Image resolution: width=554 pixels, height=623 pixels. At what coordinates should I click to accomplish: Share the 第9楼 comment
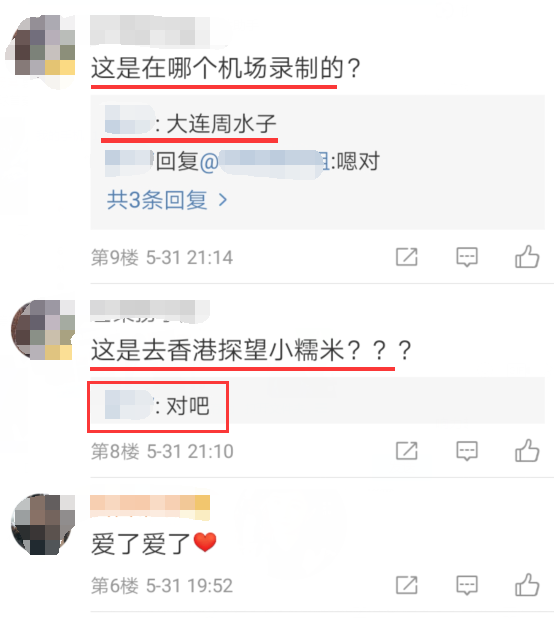tap(407, 257)
